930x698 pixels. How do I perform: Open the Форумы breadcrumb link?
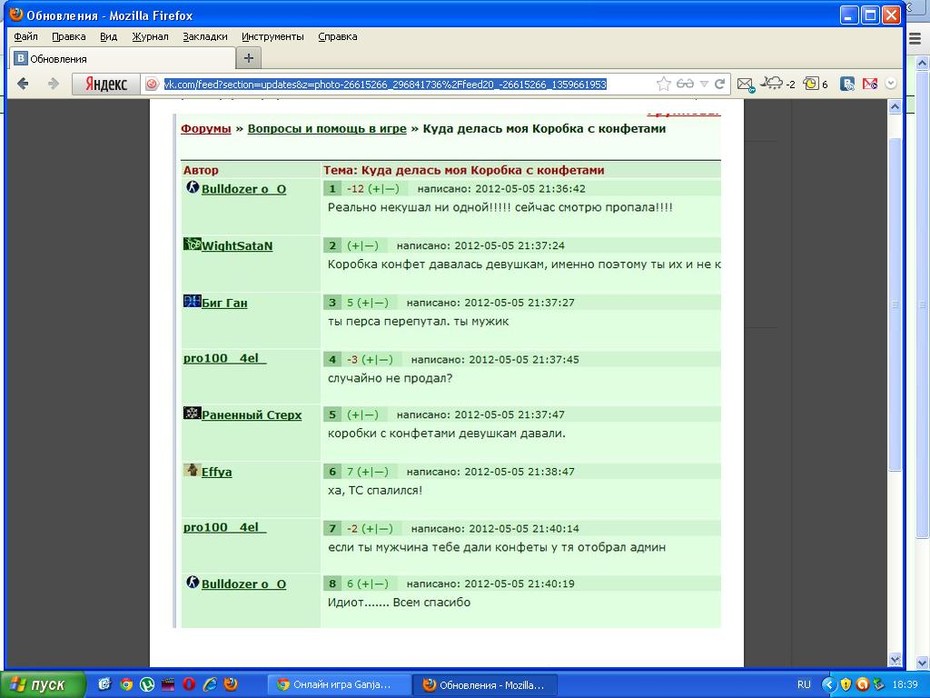click(206, 129)
